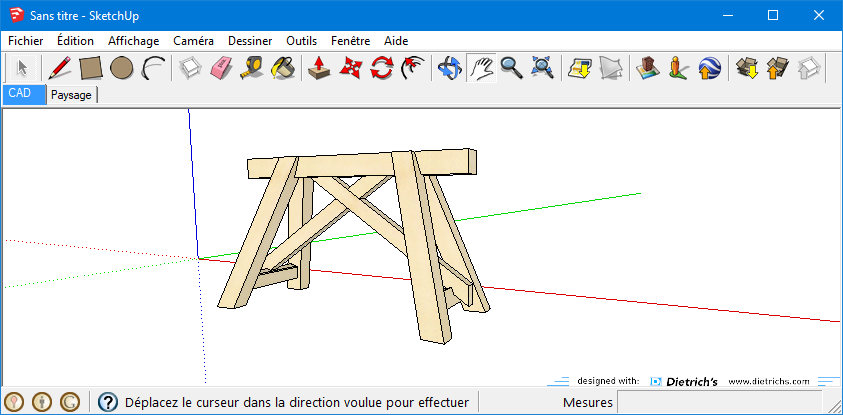Maximize the SketchUp window
The width and height of the screenshot is (843, 415).
773,15
